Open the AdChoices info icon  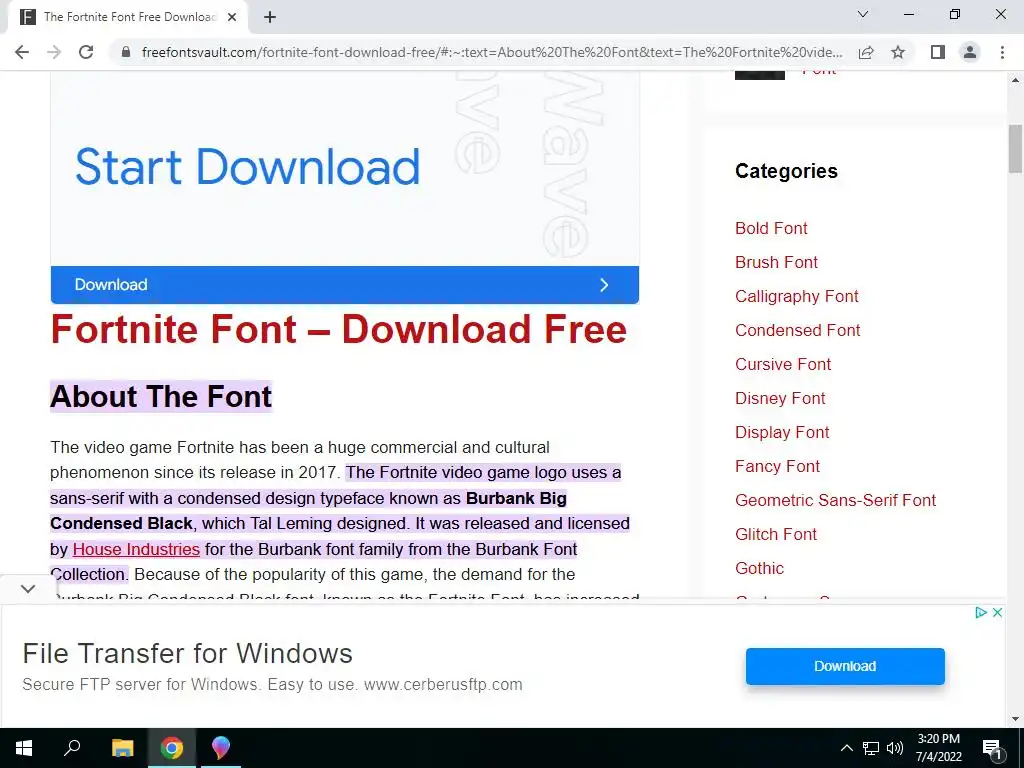pos(981,613)
